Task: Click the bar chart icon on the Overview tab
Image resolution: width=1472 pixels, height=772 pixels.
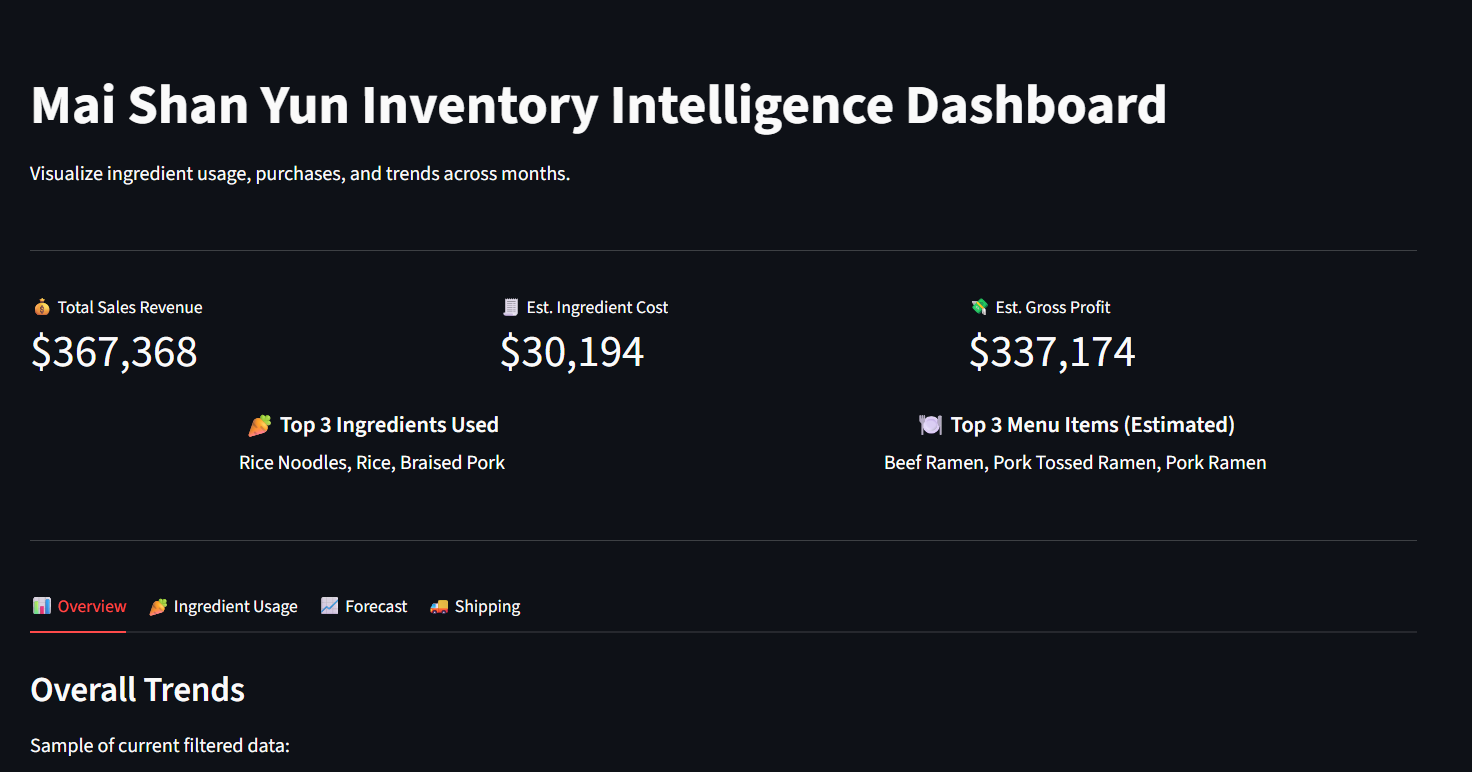Action: coord(42,606)
